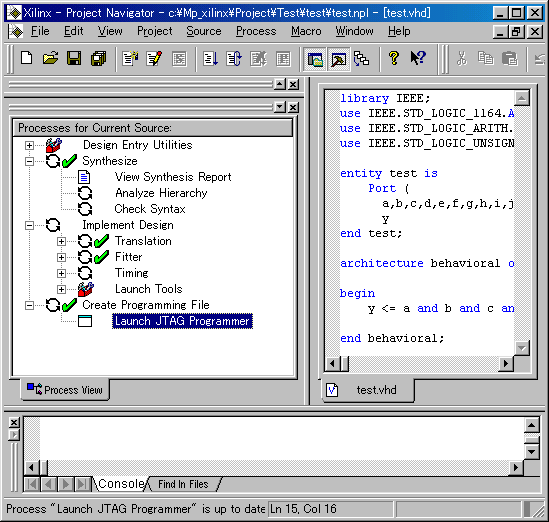
Task: Open the Process menu
Action: click(x=256, y=31)
